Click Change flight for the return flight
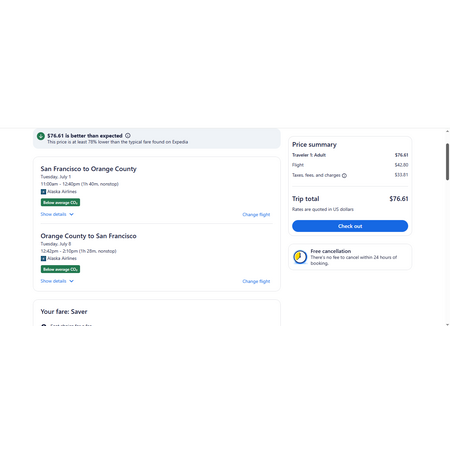Viewport: 450px width, 450px height. [256, 281]
